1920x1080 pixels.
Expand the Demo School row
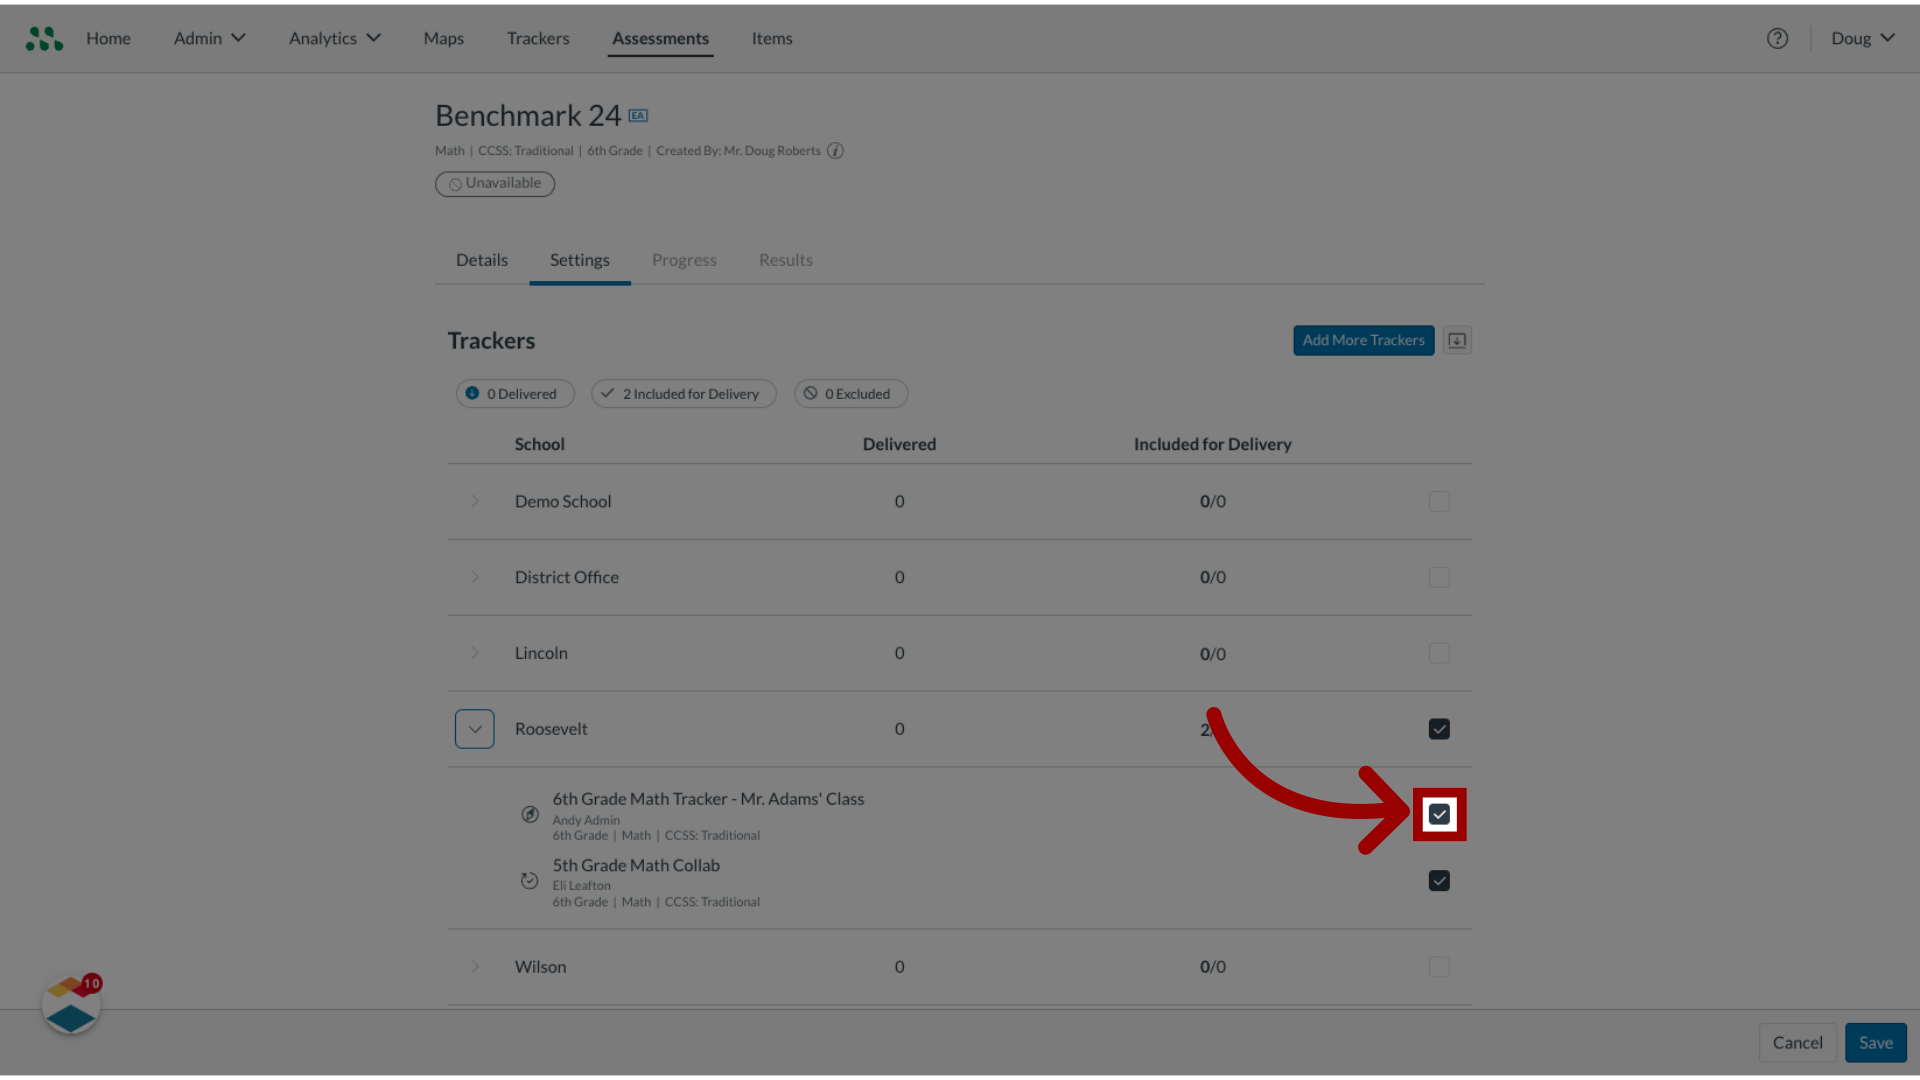(x=475, y=501)
